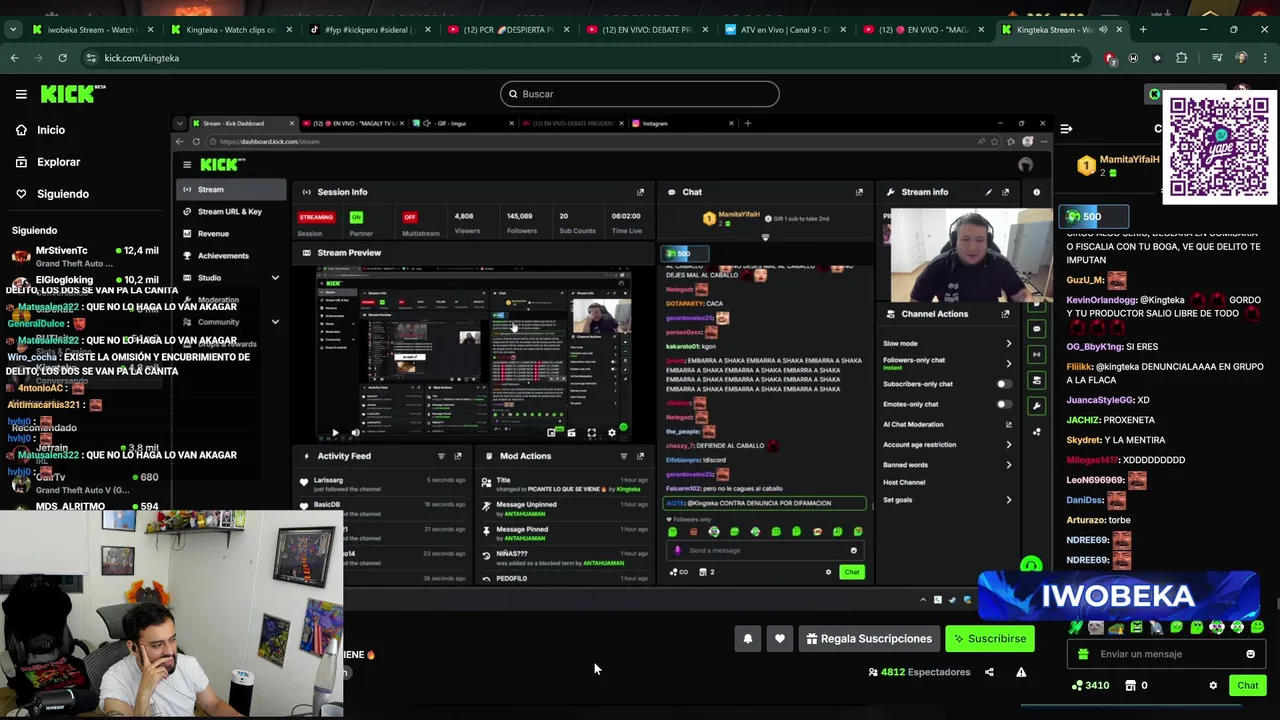
Task: Expand Followers-only chat options
Action: coord(1008,363)
